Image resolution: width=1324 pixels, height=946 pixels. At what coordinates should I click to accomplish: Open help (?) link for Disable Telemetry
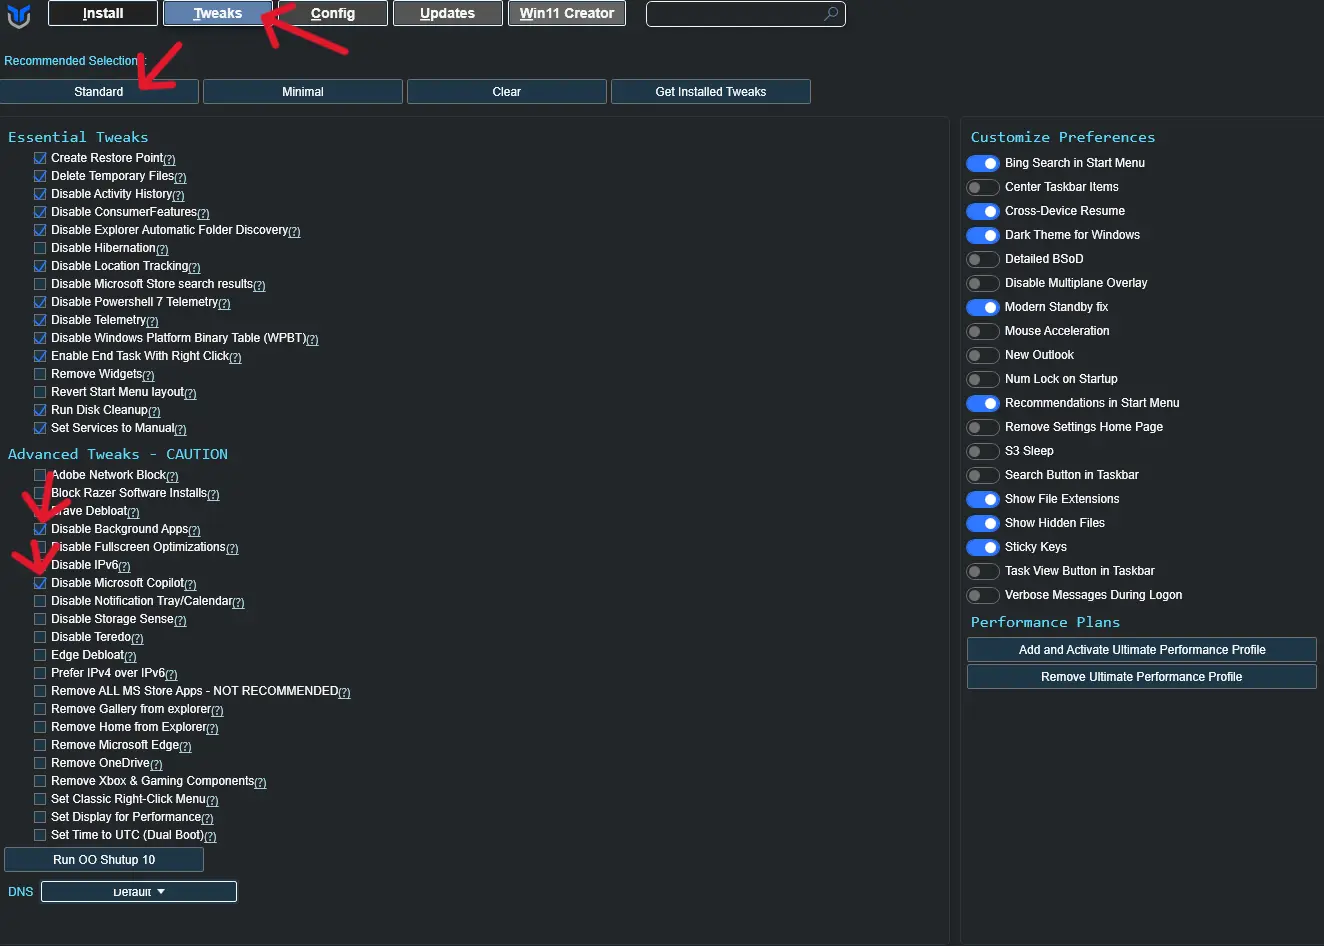(152, 322)
